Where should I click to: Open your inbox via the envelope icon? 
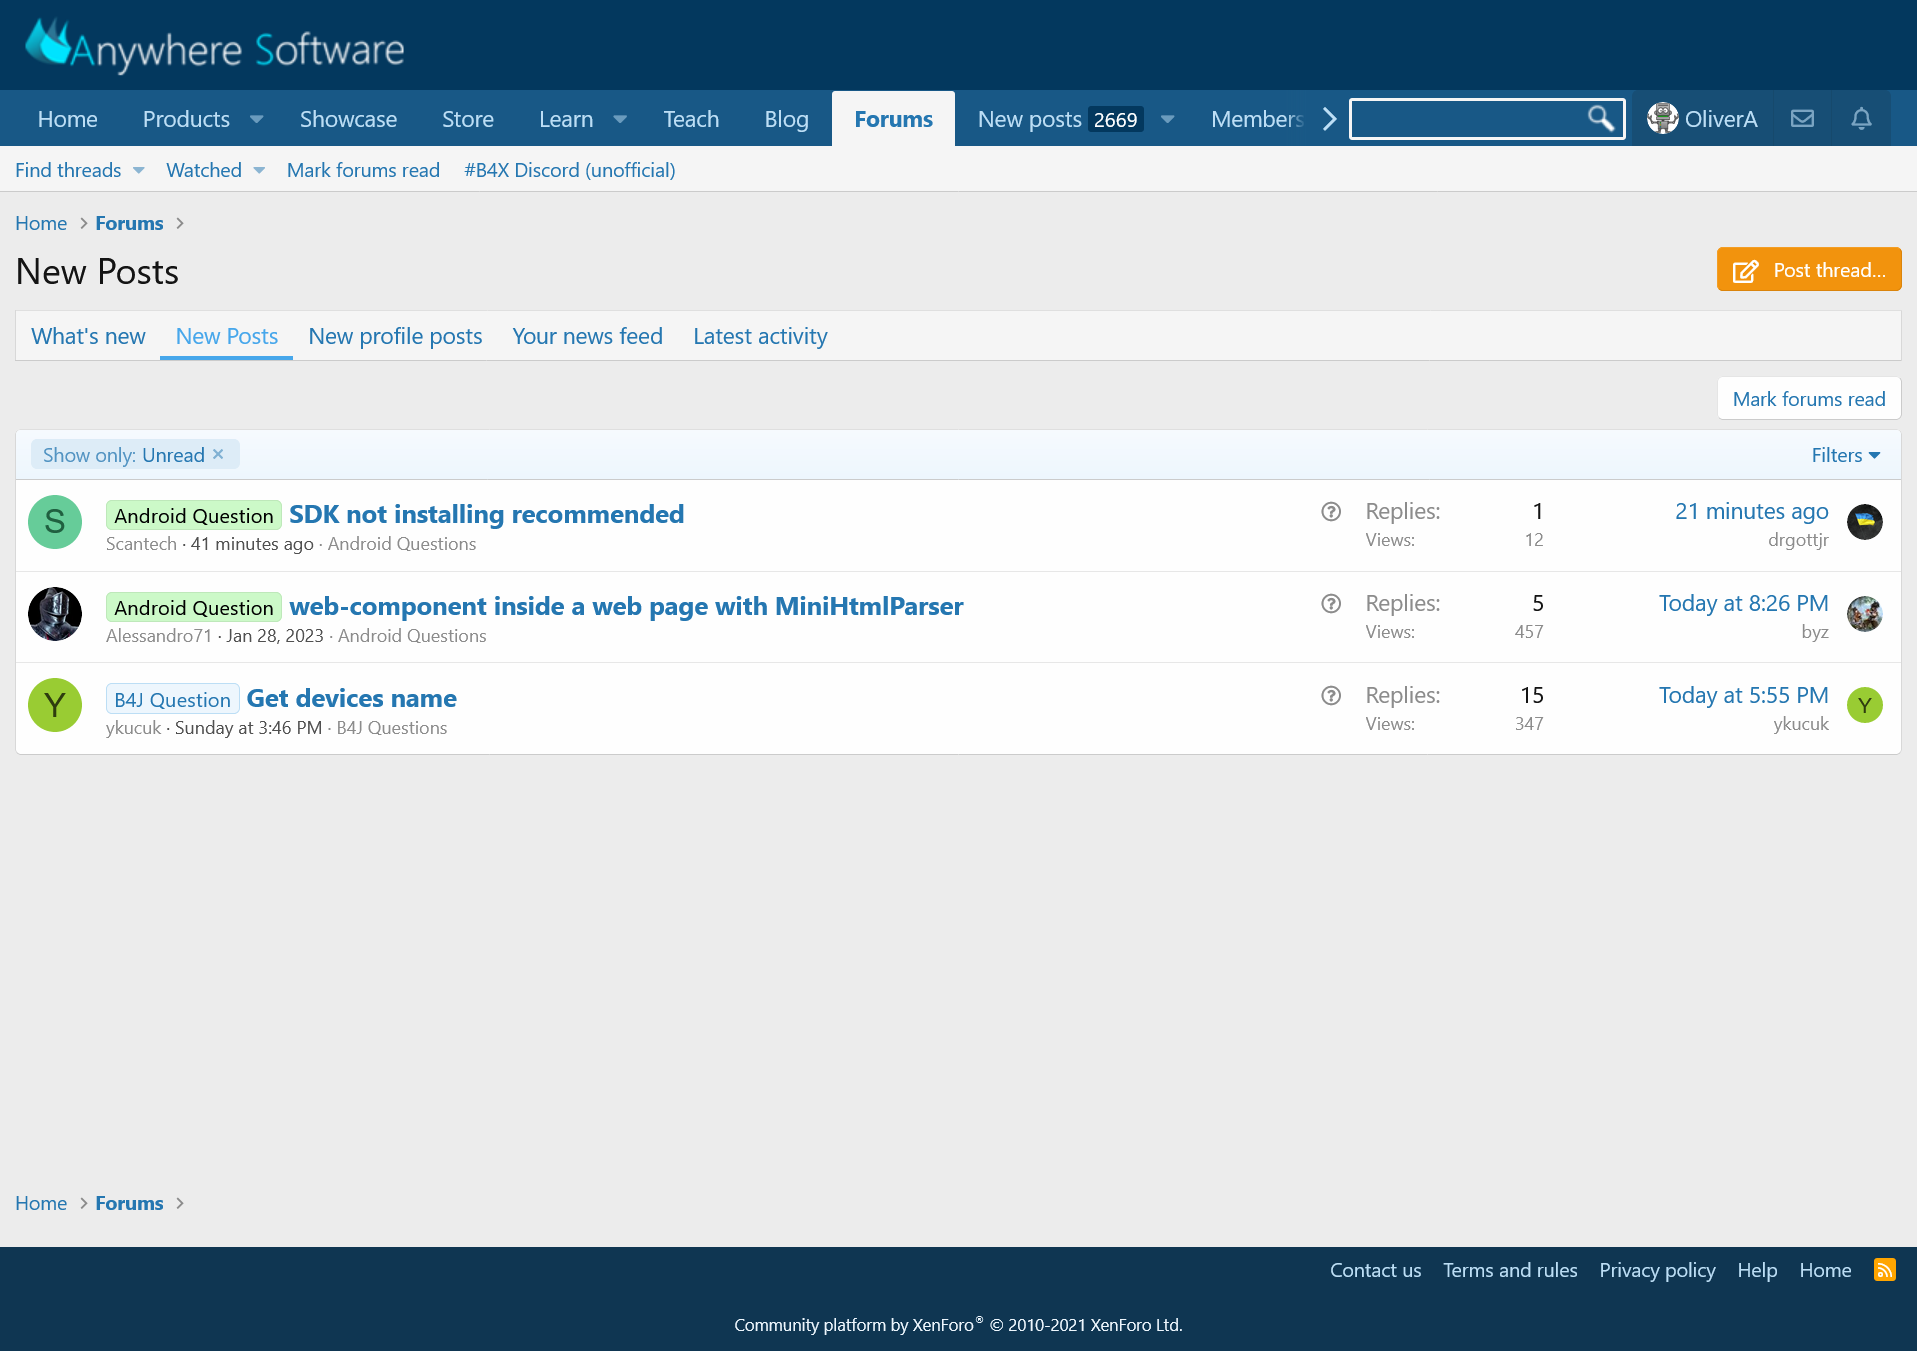[x=1802, y=118]
